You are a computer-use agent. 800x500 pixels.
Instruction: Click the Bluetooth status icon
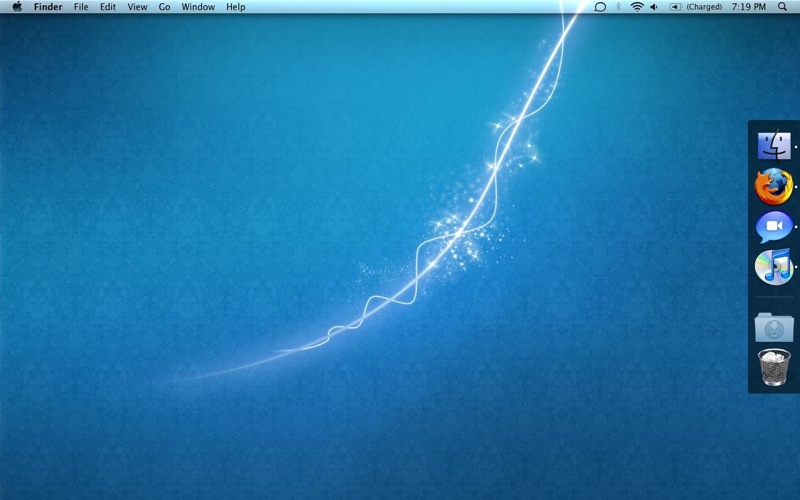[618, 7]
